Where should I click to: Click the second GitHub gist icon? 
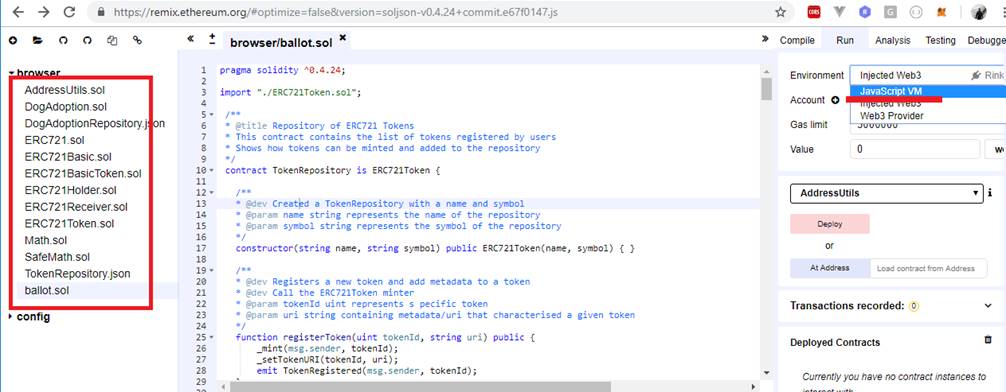click(87, 40)
